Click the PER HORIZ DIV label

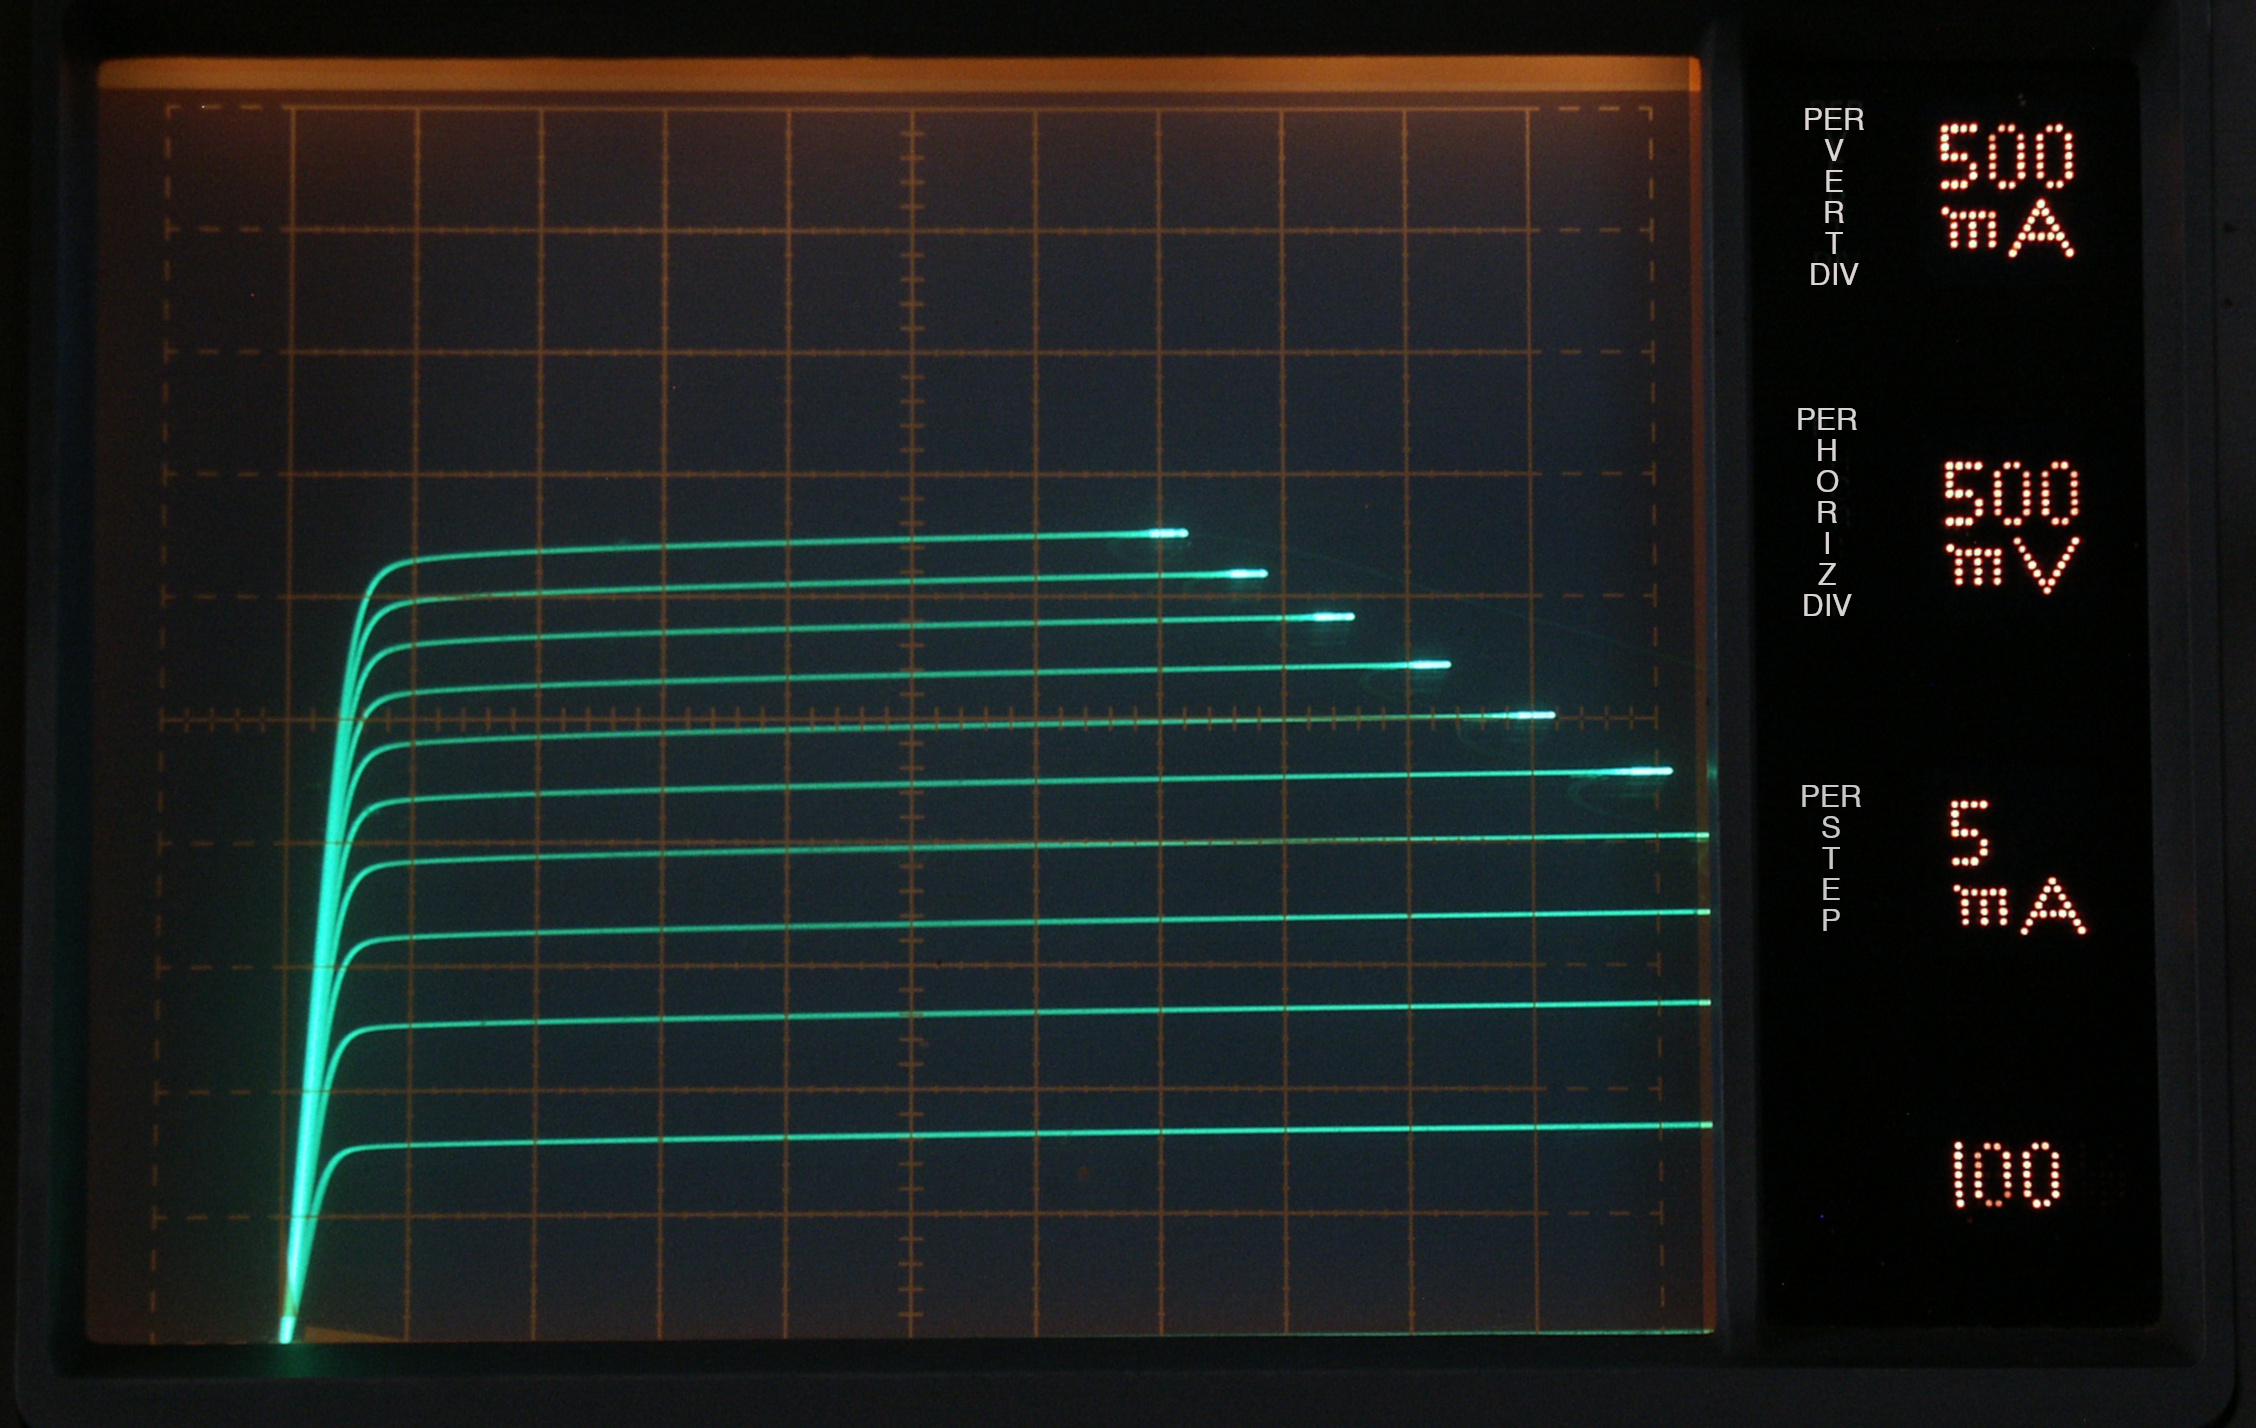pyautogui.click(x=1827, y=511)
